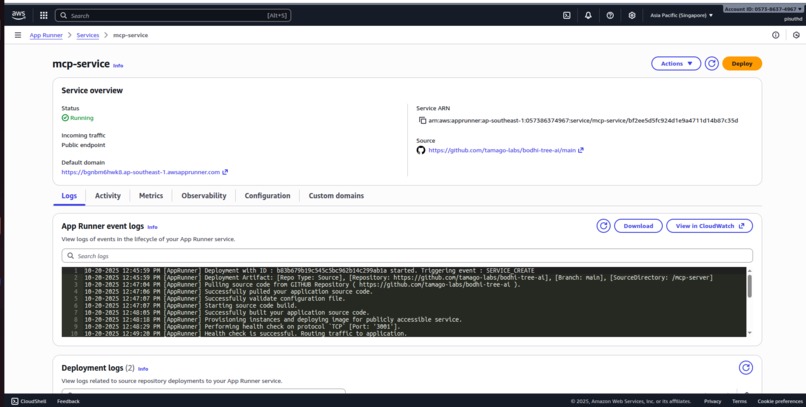Go to the Custom domains tab
The image size is (806, 407).
(336, 196)
